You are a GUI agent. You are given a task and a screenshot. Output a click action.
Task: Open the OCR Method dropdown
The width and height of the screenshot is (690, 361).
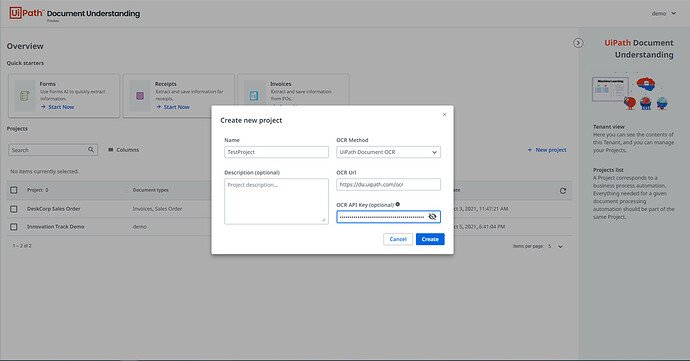tap(389, 152)
